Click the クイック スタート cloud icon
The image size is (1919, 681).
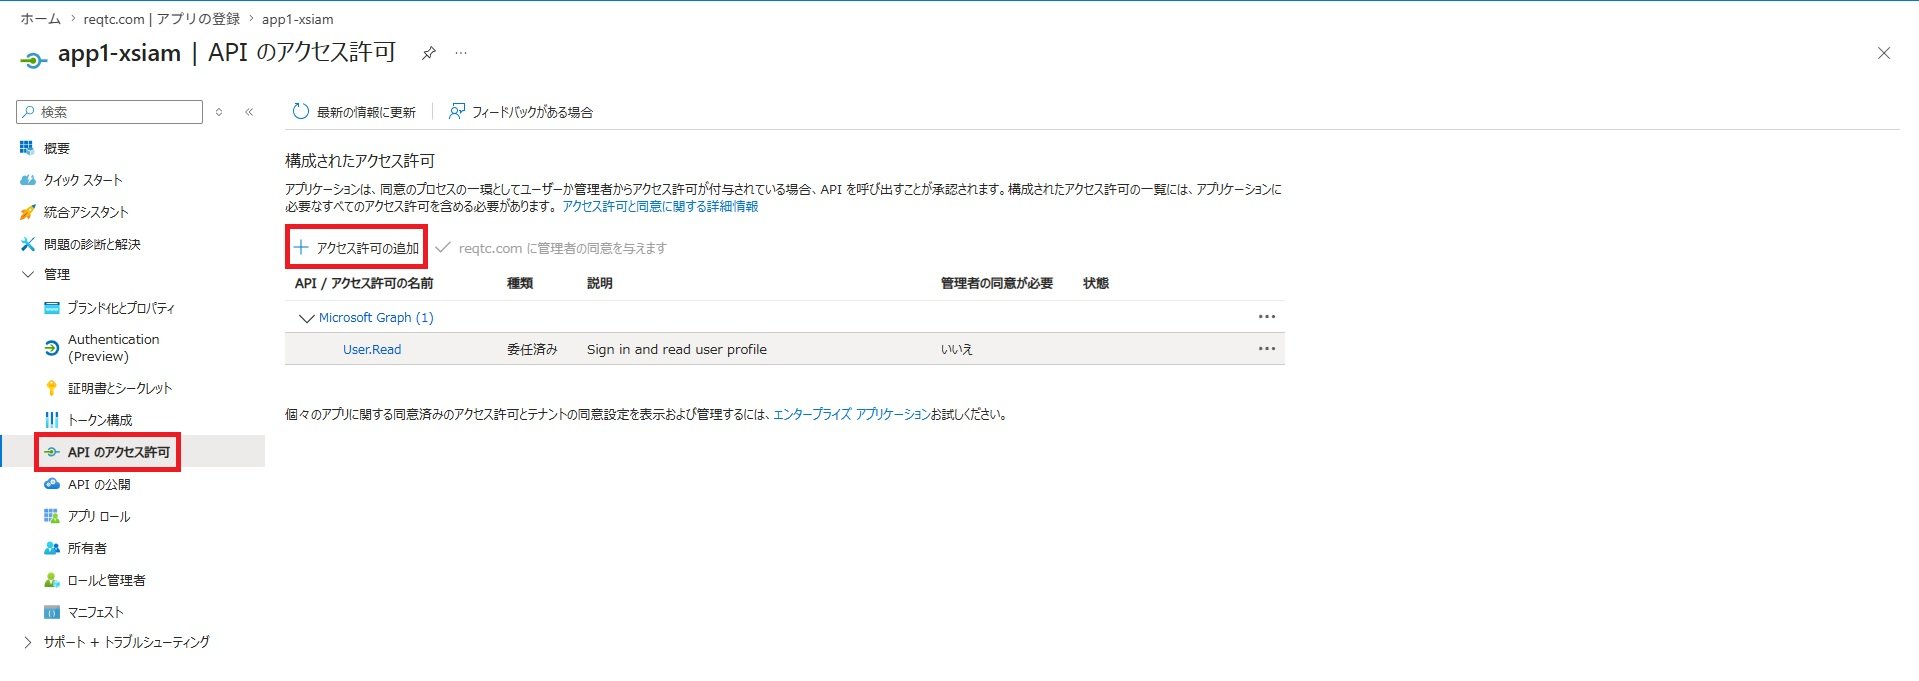point(27,180)
